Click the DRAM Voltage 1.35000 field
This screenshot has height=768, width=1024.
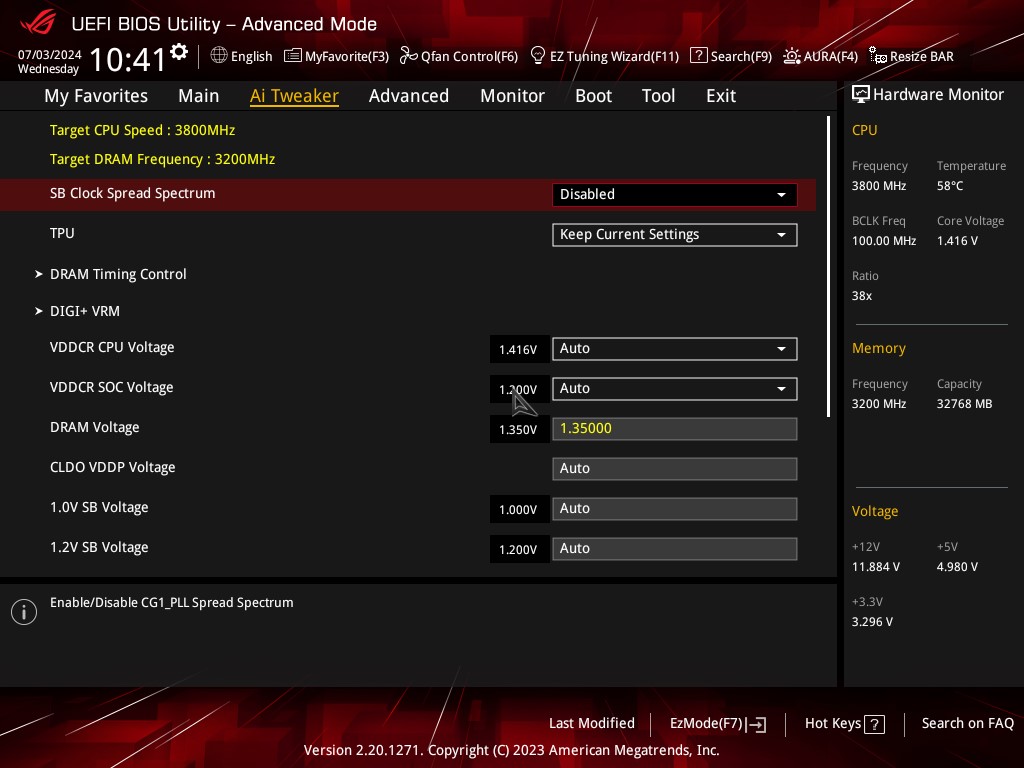(675, 429)
